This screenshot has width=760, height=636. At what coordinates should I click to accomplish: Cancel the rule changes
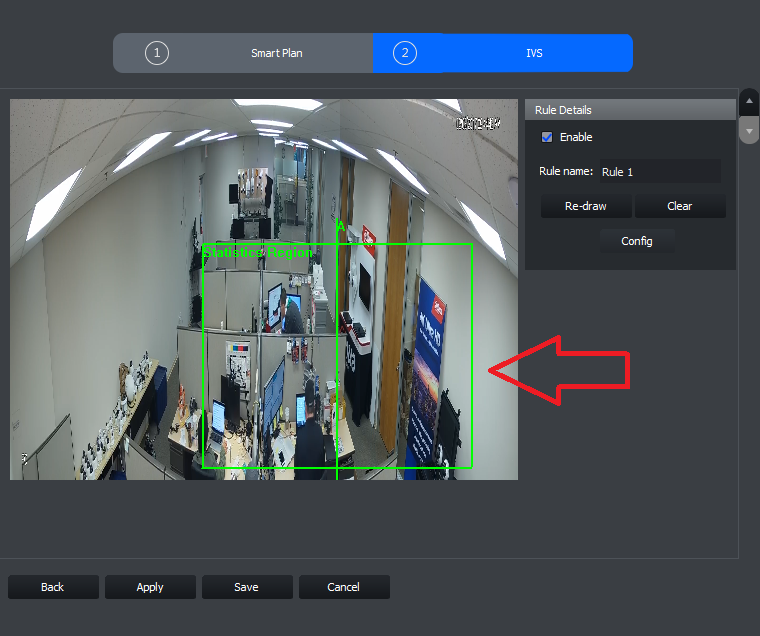pos(344,587)
